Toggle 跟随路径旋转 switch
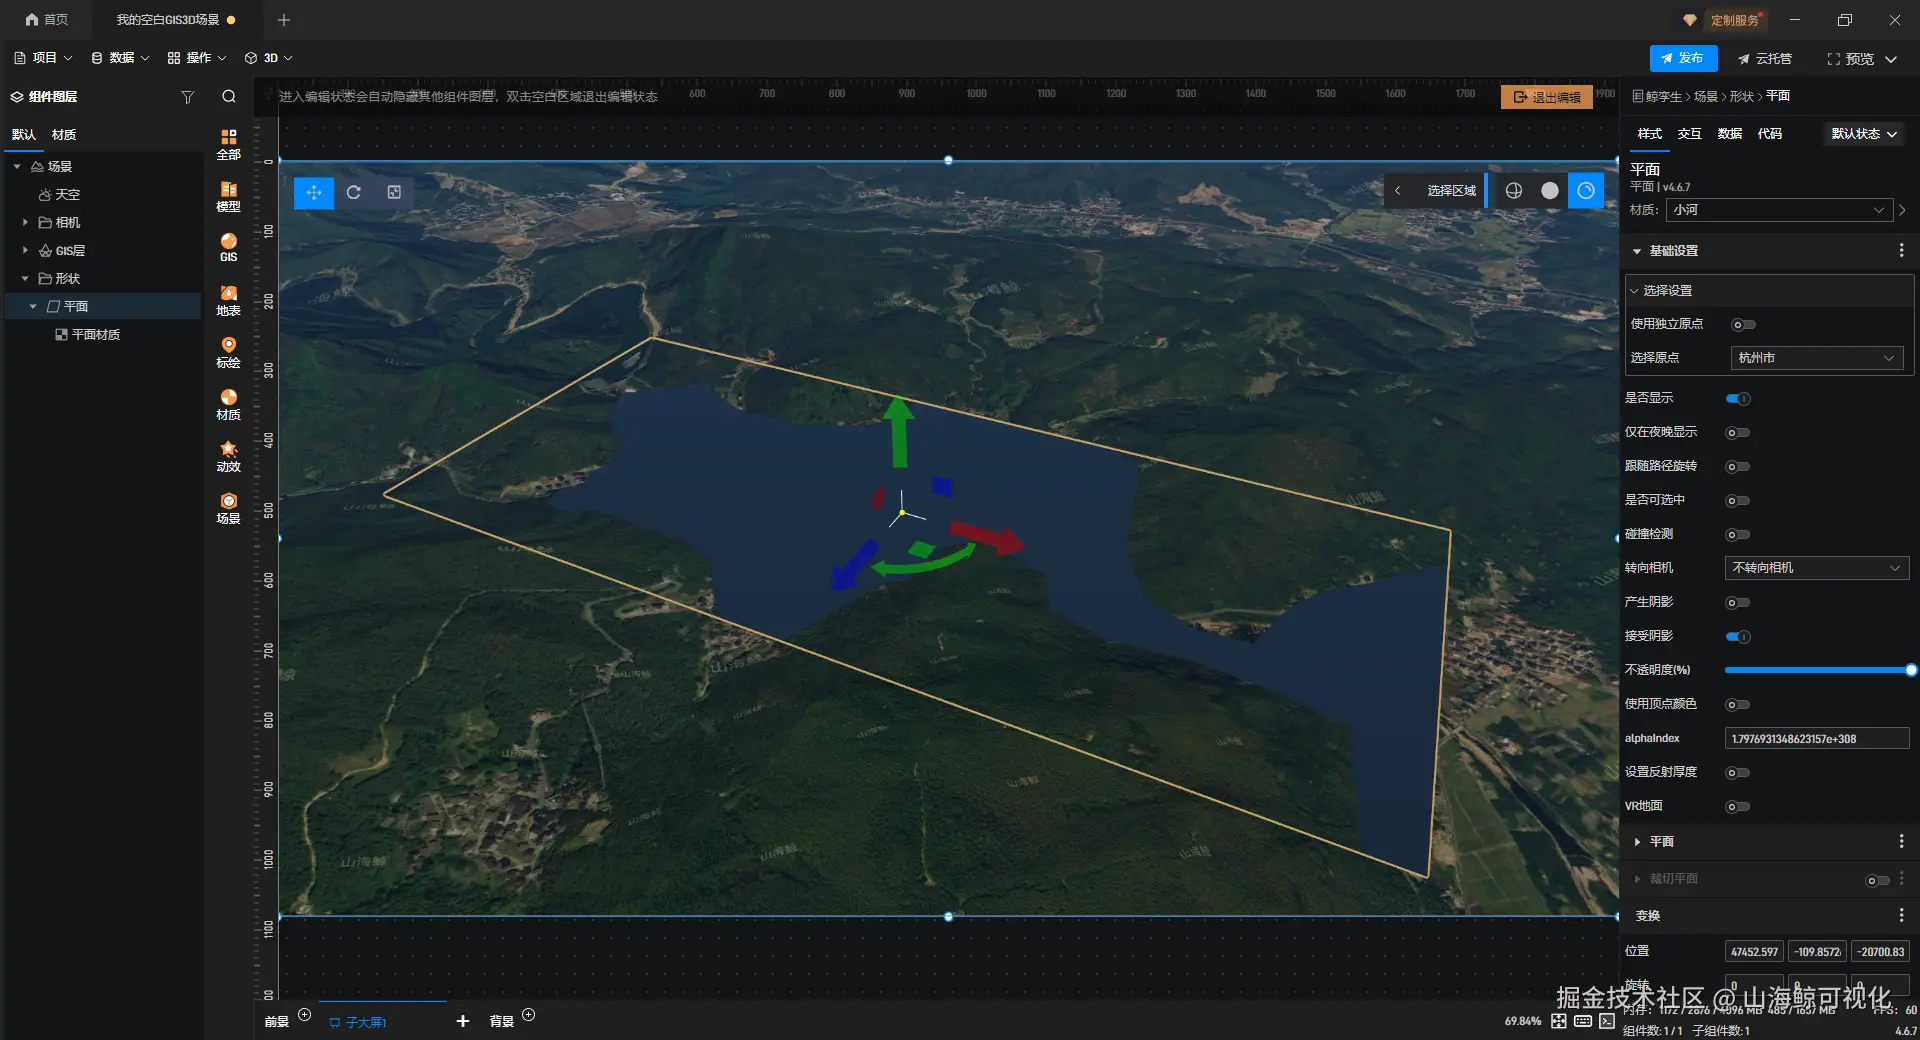 point(1738,466)
